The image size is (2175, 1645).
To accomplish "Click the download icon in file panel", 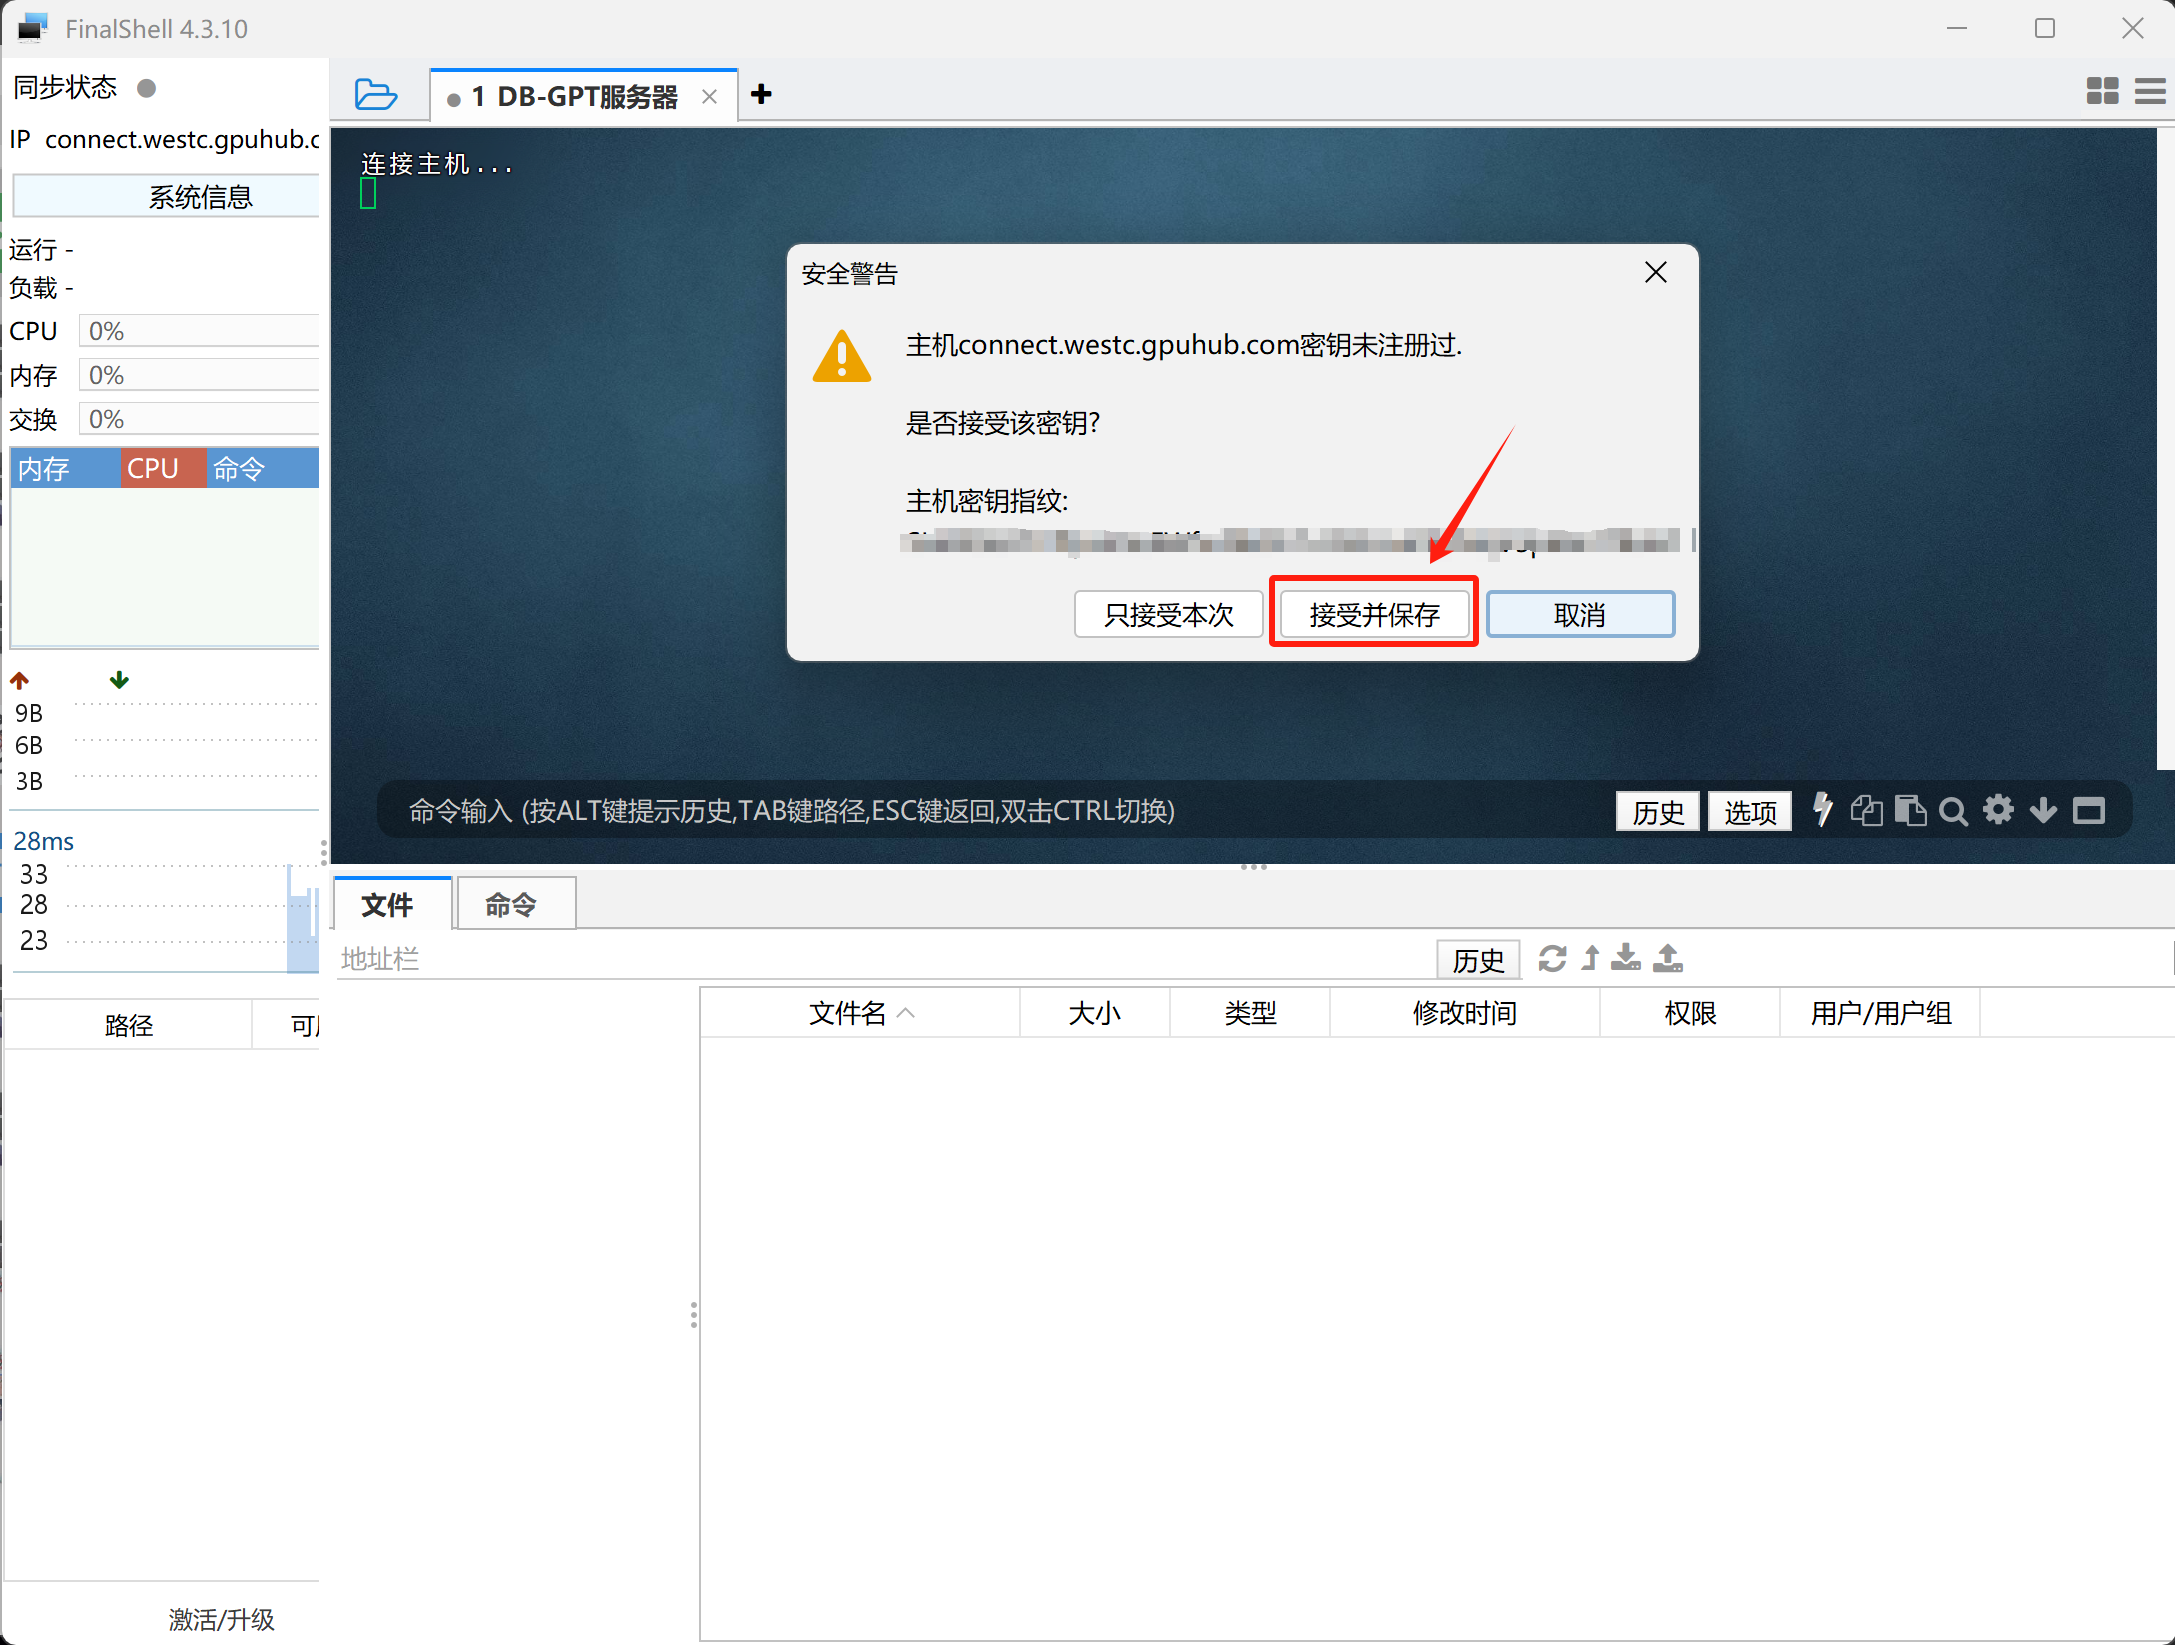I will click(x=1625, y=959).
